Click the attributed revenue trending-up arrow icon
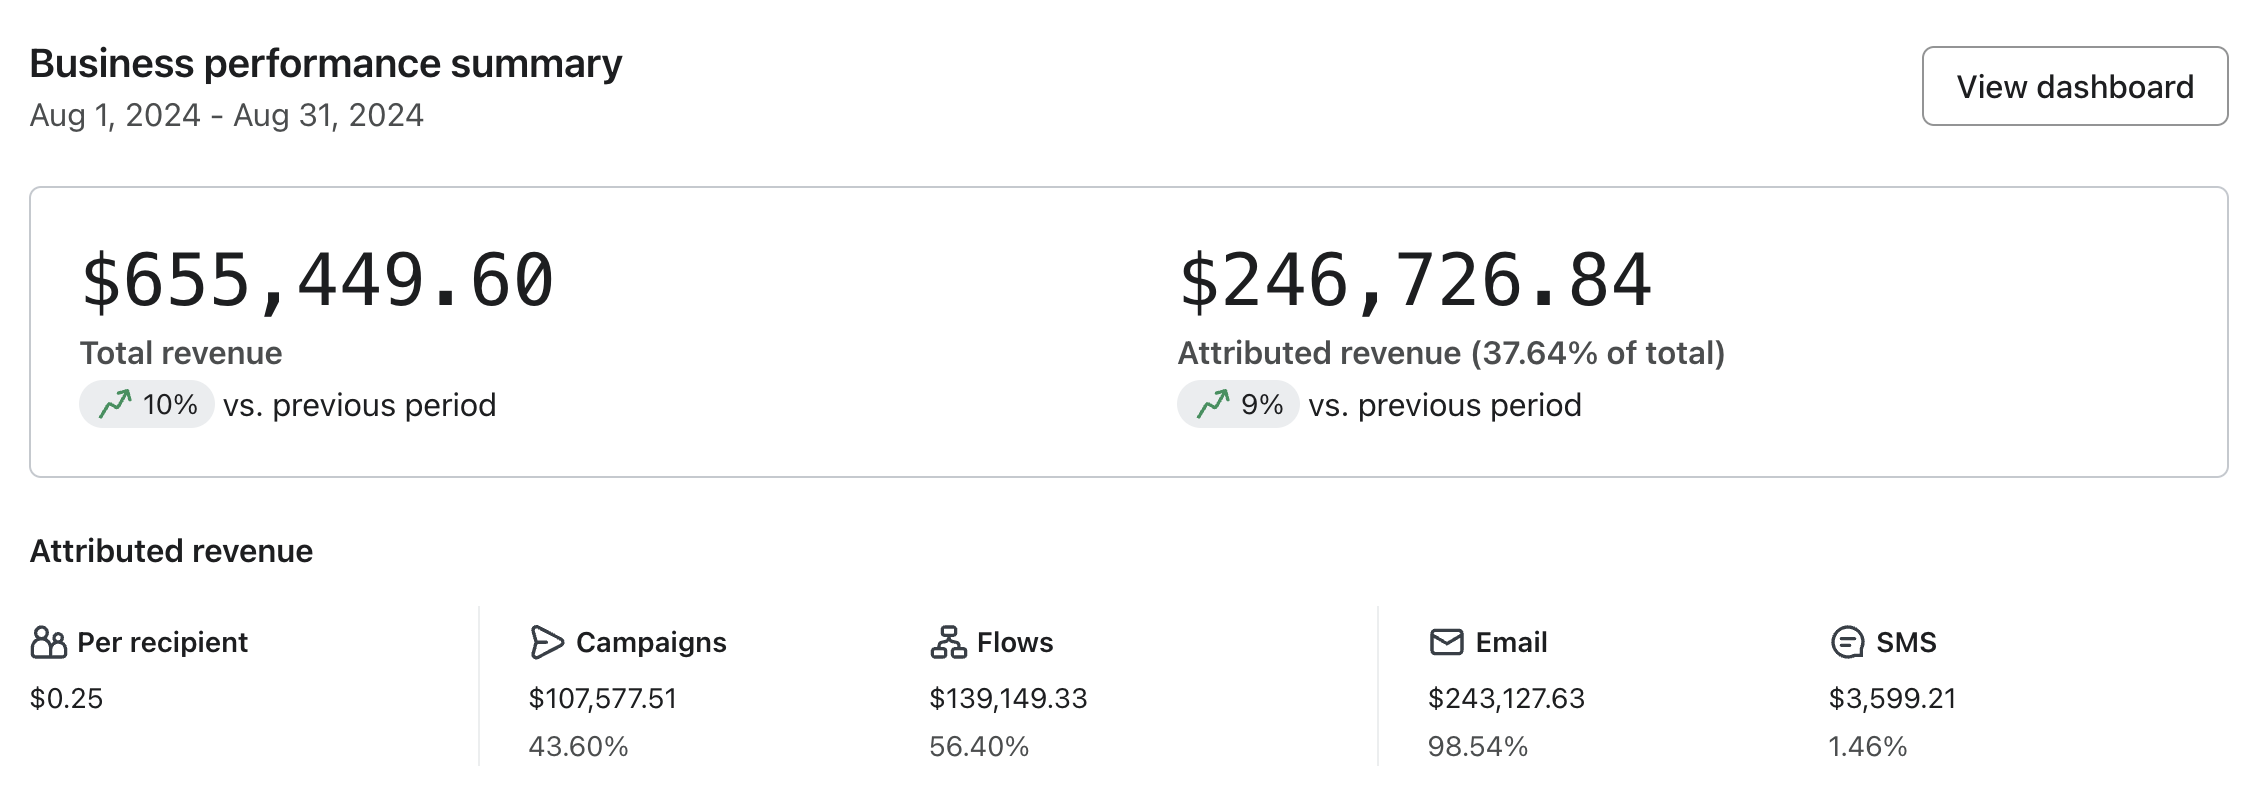This screenshot has height=794, width=2258. click(x=1213, y=405)
